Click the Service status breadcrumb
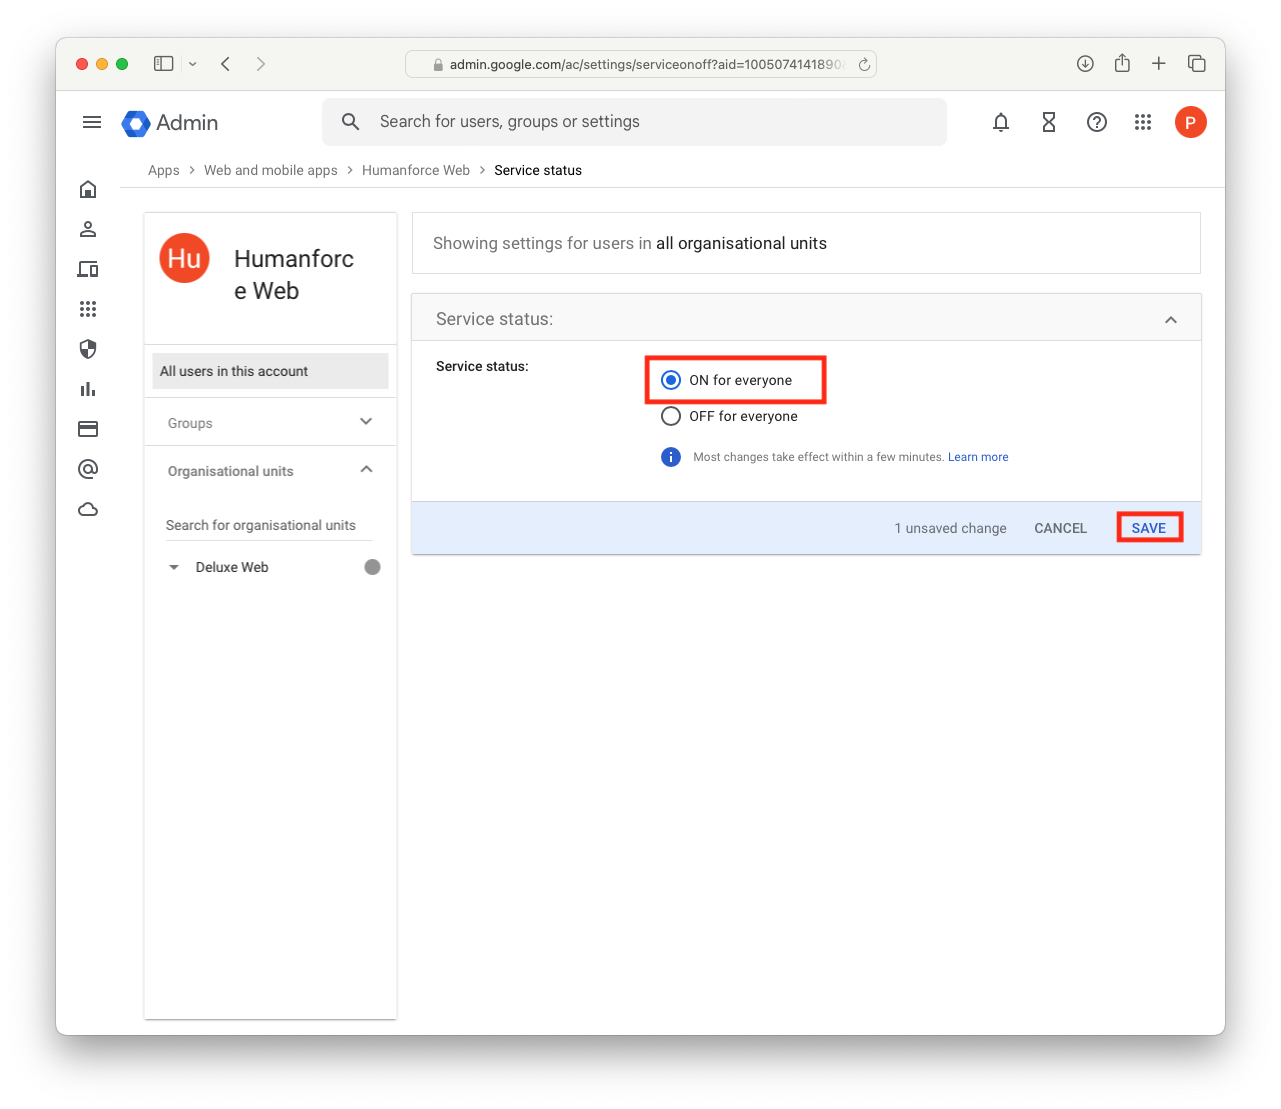This screenshot has height=1109, width=1281. pyautogui.click(x=538, y=170)
